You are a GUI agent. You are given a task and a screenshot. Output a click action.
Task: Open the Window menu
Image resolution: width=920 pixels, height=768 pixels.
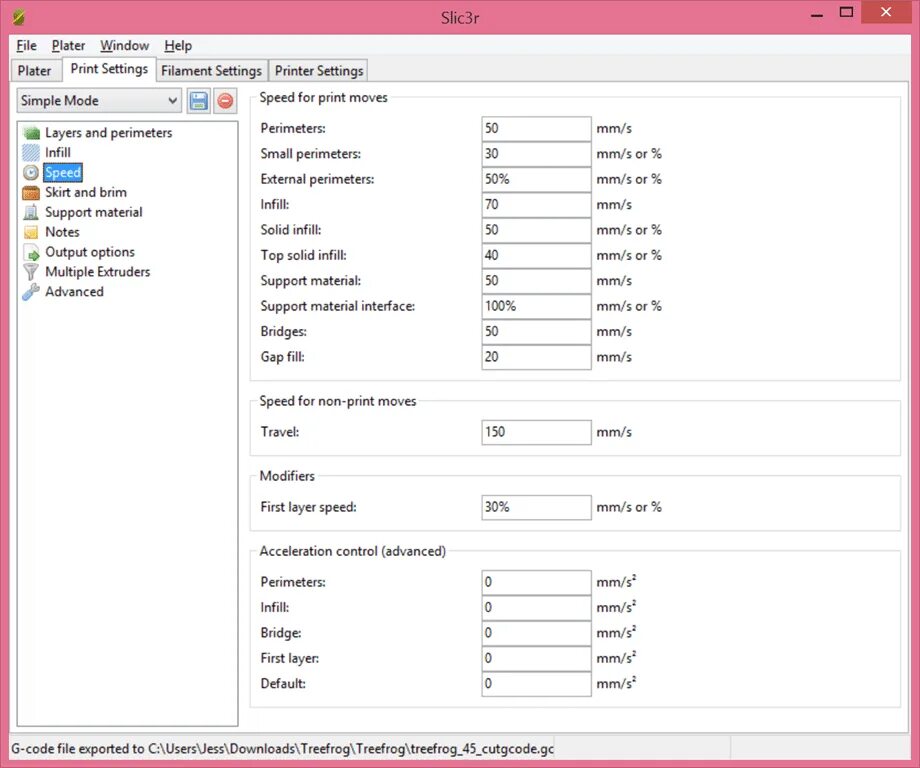tap(124, 45)
